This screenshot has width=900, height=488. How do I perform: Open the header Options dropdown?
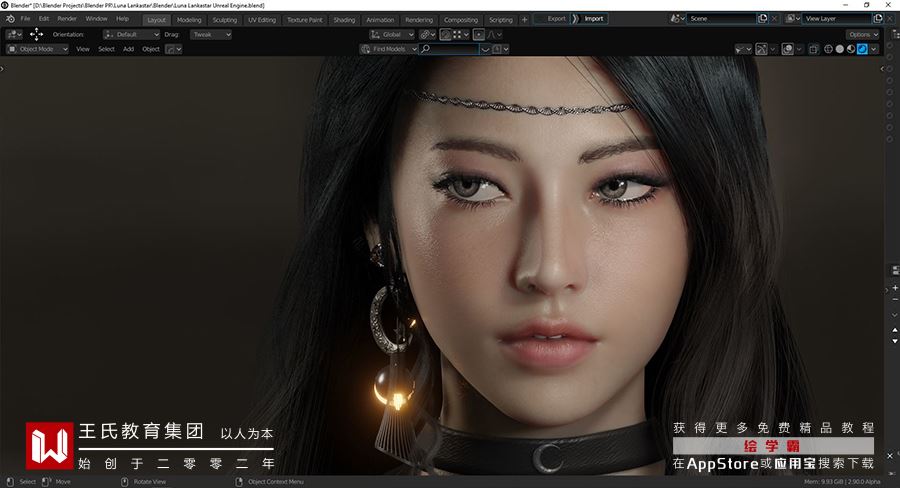pos(863,34)
